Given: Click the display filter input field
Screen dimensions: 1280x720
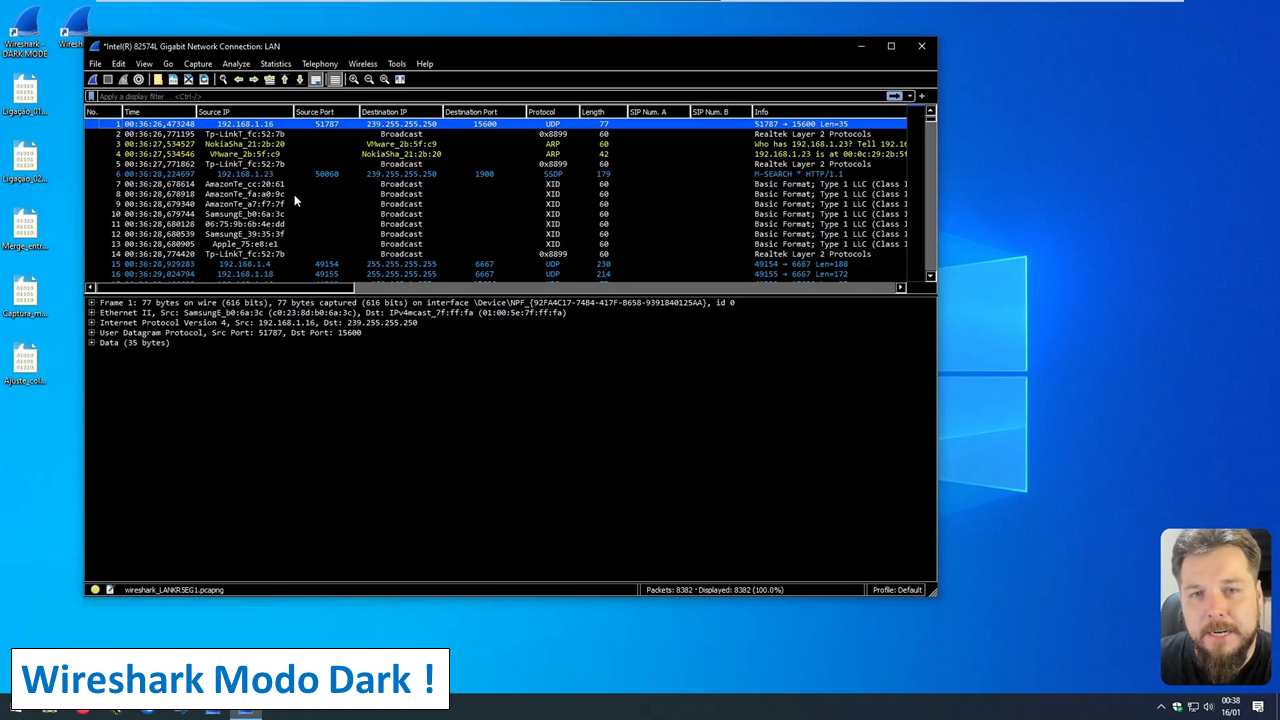Looking at the screenshot, I should coord(490,96).
